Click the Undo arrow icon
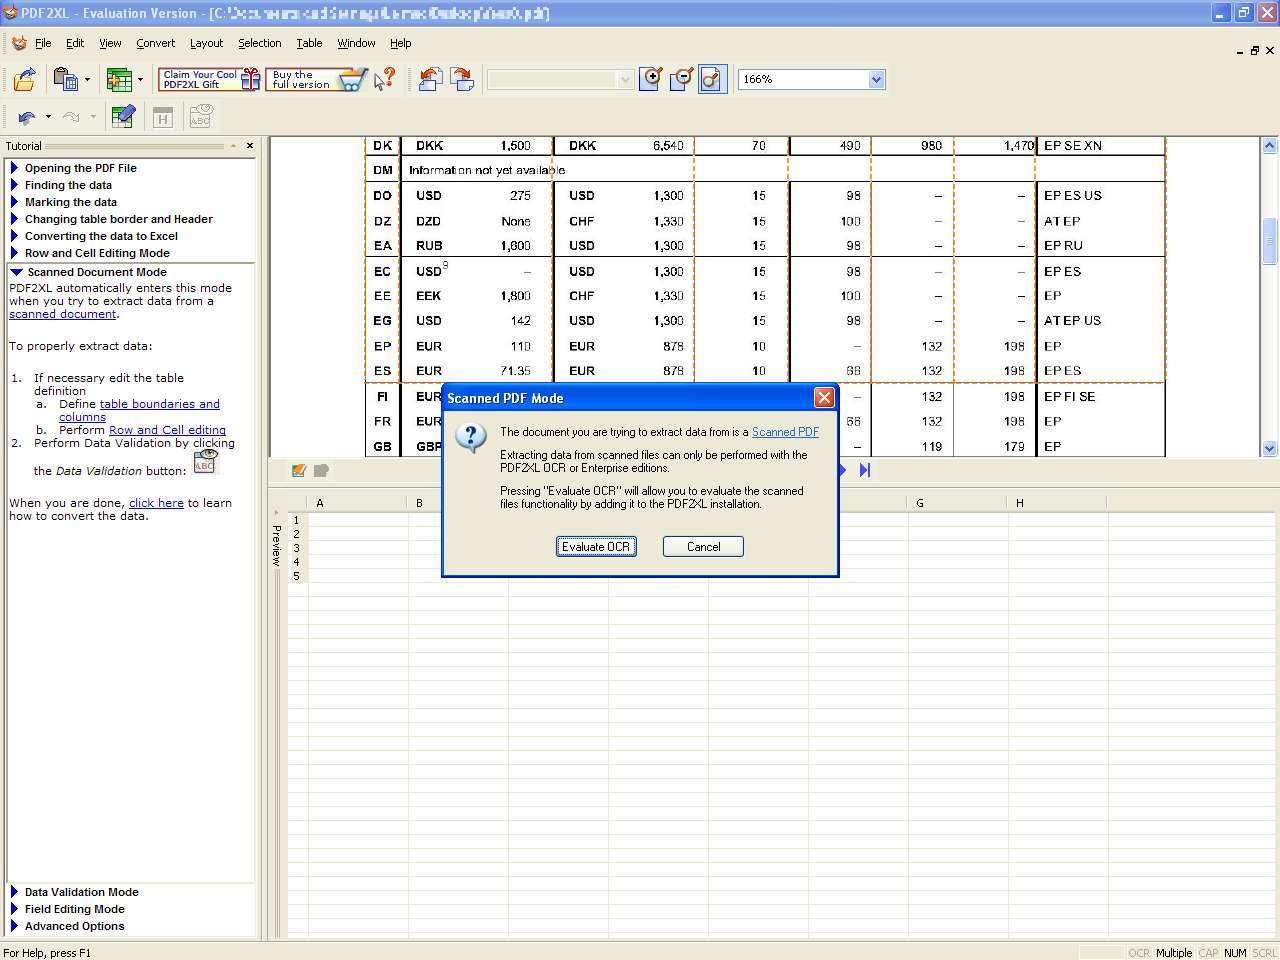1280x960 pixels. point(27,117)
